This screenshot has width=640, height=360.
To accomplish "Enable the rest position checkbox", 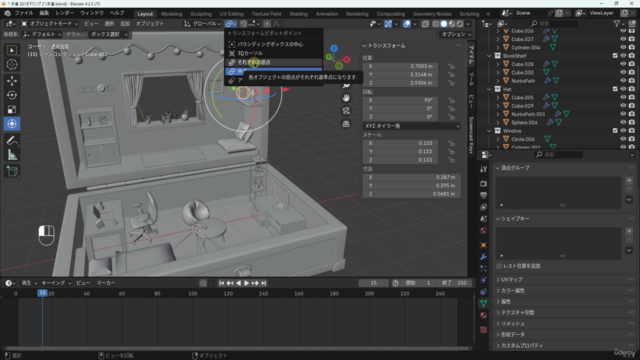I will 498,266.
